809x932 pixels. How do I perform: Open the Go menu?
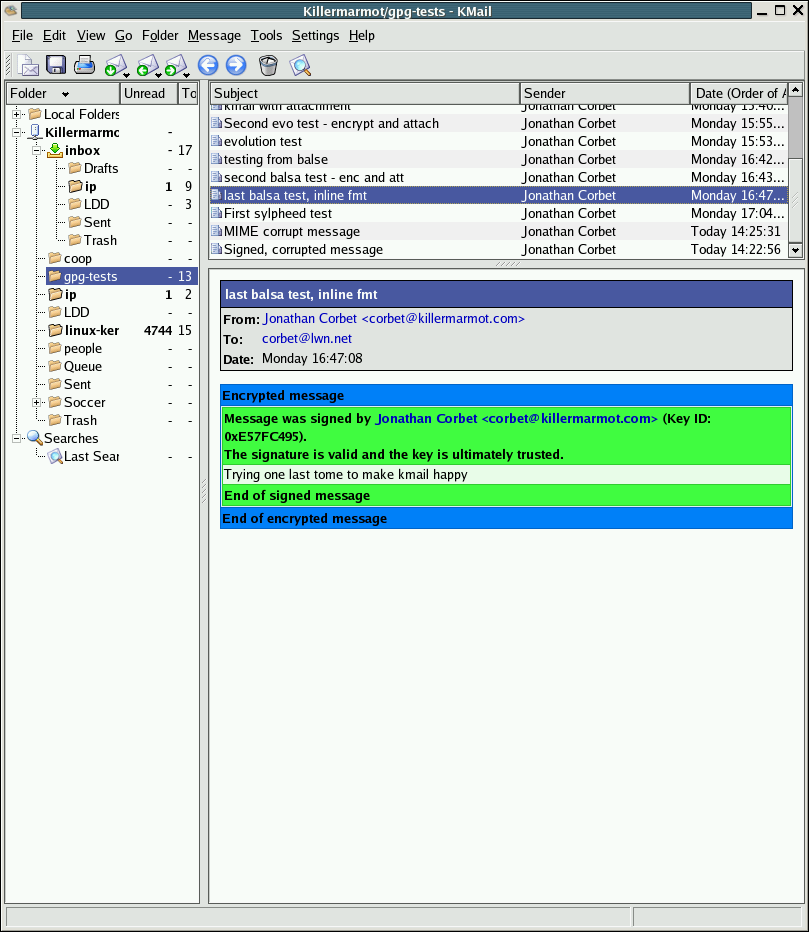pyautogui.click(x=124, y=36)
